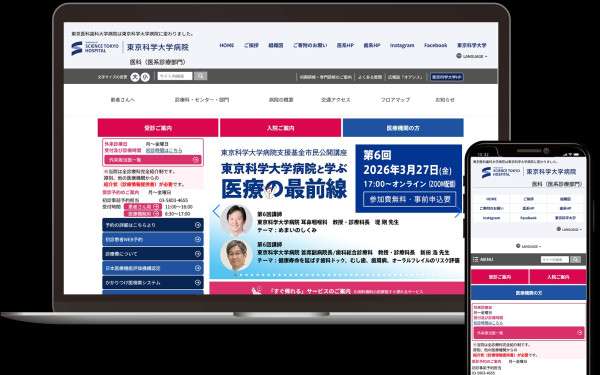Image resolution: width=600 pixels, height=375 pixels.
Task: Tap the 受診ご案内 tab on phone
Action: pos(499,277)
